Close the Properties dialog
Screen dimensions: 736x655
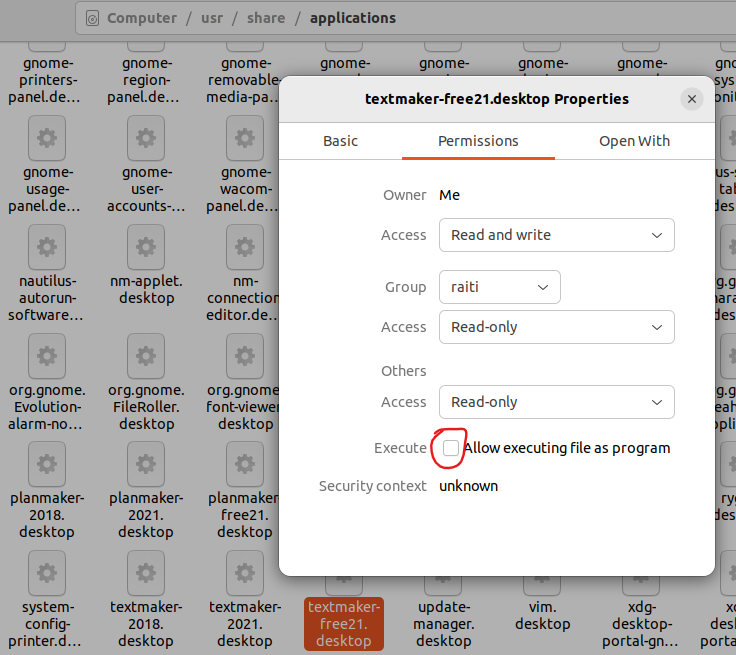tap(691, 99)
